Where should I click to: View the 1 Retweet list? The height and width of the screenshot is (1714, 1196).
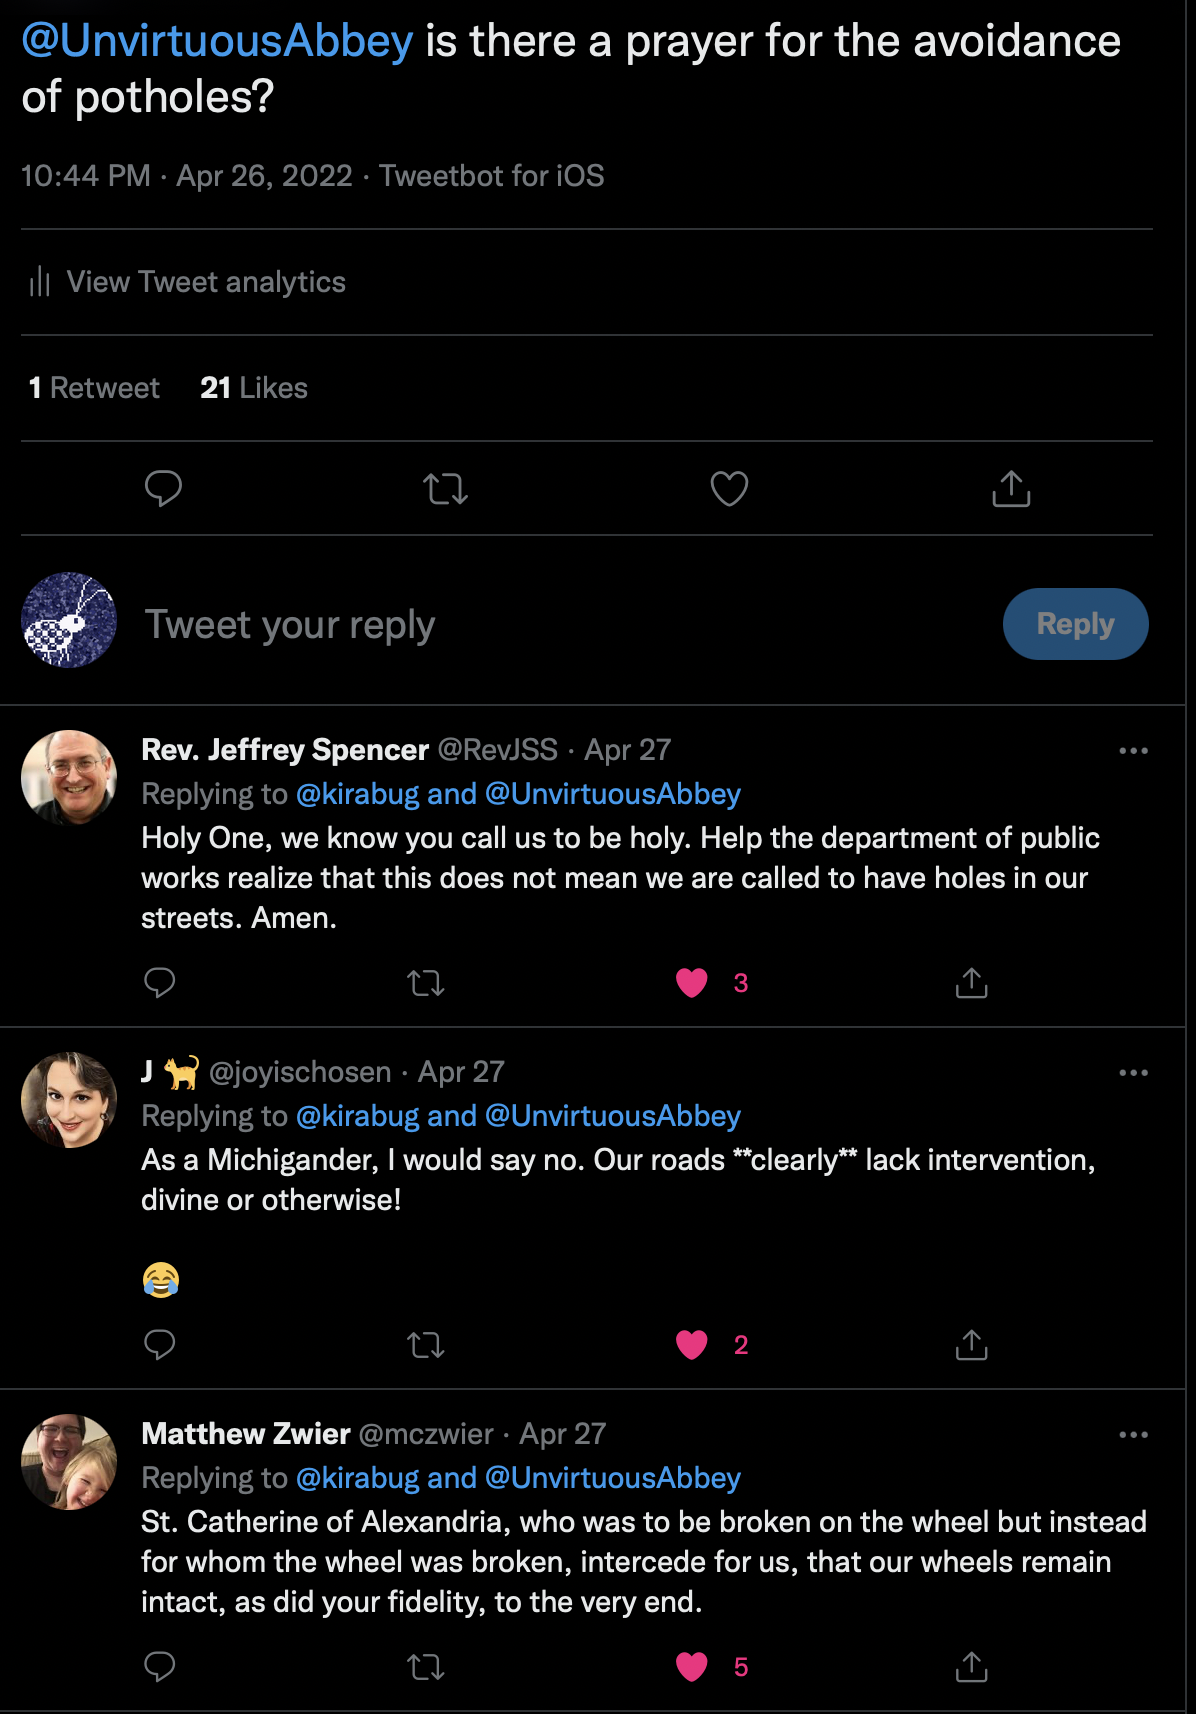(94, 388)
